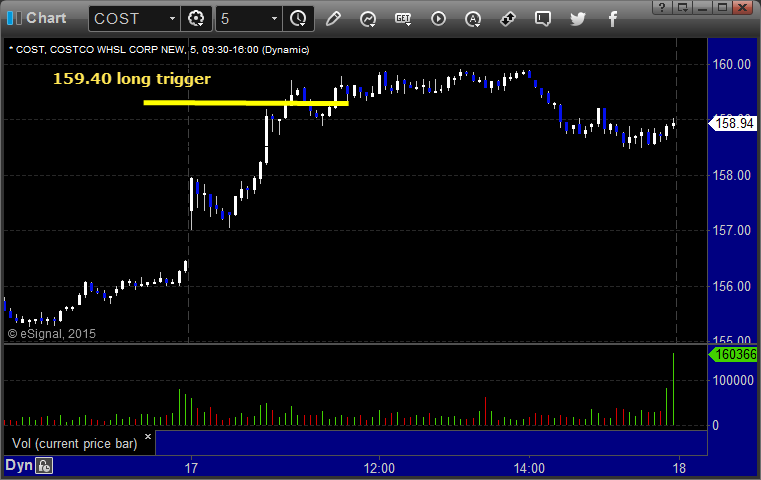Toggle the lock icon next to Dyn
The image size is (761, 480).
click(44, 466)
